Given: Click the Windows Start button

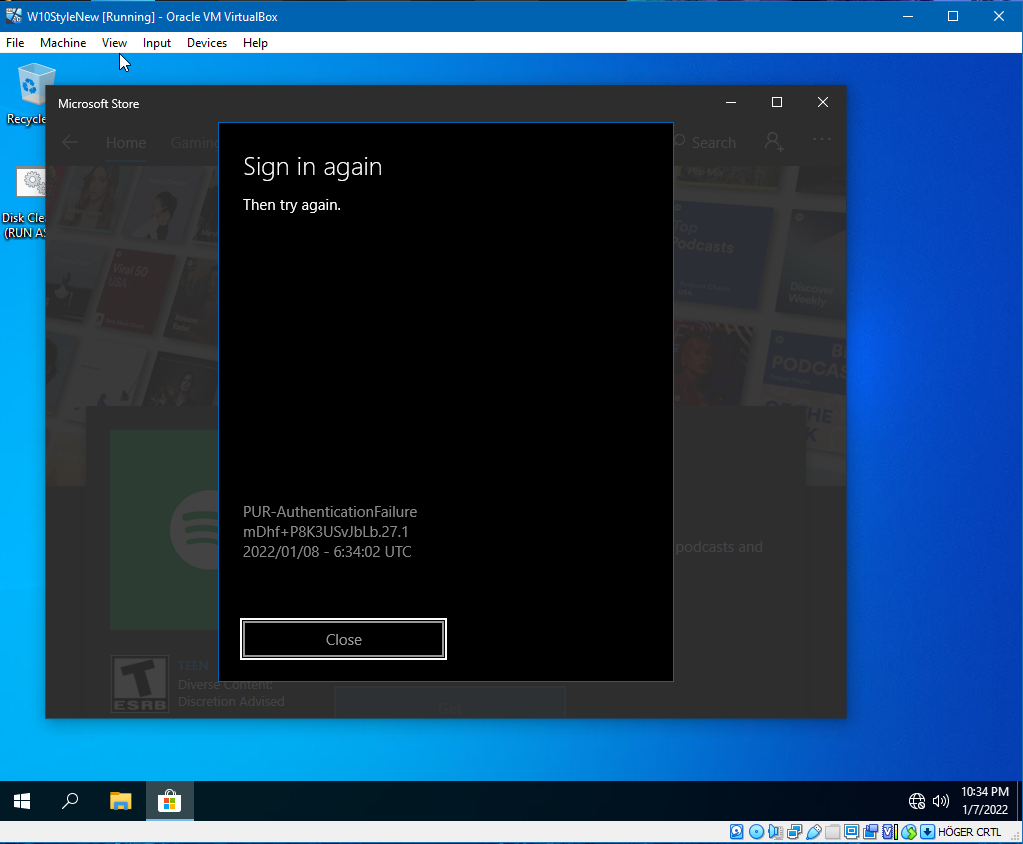Looking at the screenshot, I should 22,801.
